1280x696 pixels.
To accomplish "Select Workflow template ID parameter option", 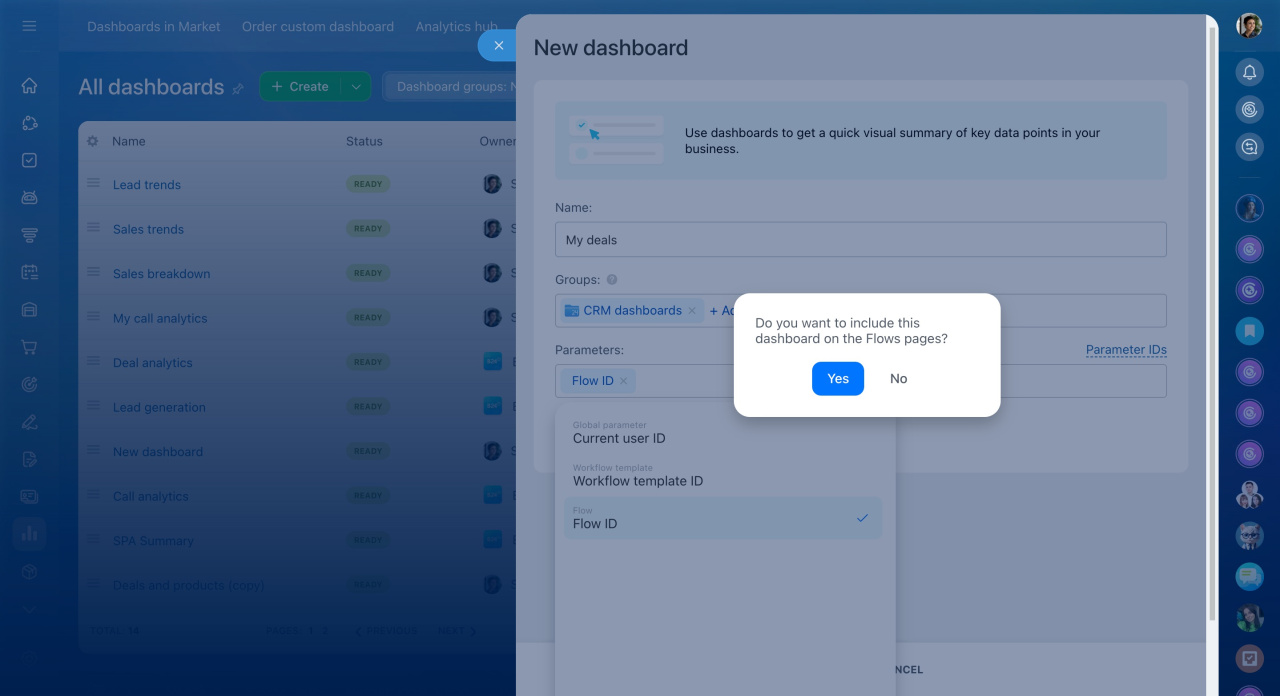I will coord(722,475).
